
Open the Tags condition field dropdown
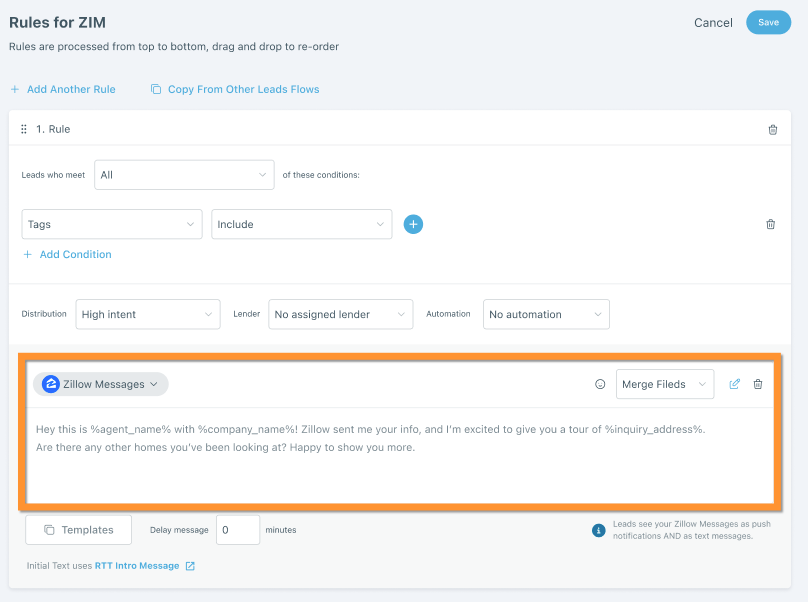point(111,224)
